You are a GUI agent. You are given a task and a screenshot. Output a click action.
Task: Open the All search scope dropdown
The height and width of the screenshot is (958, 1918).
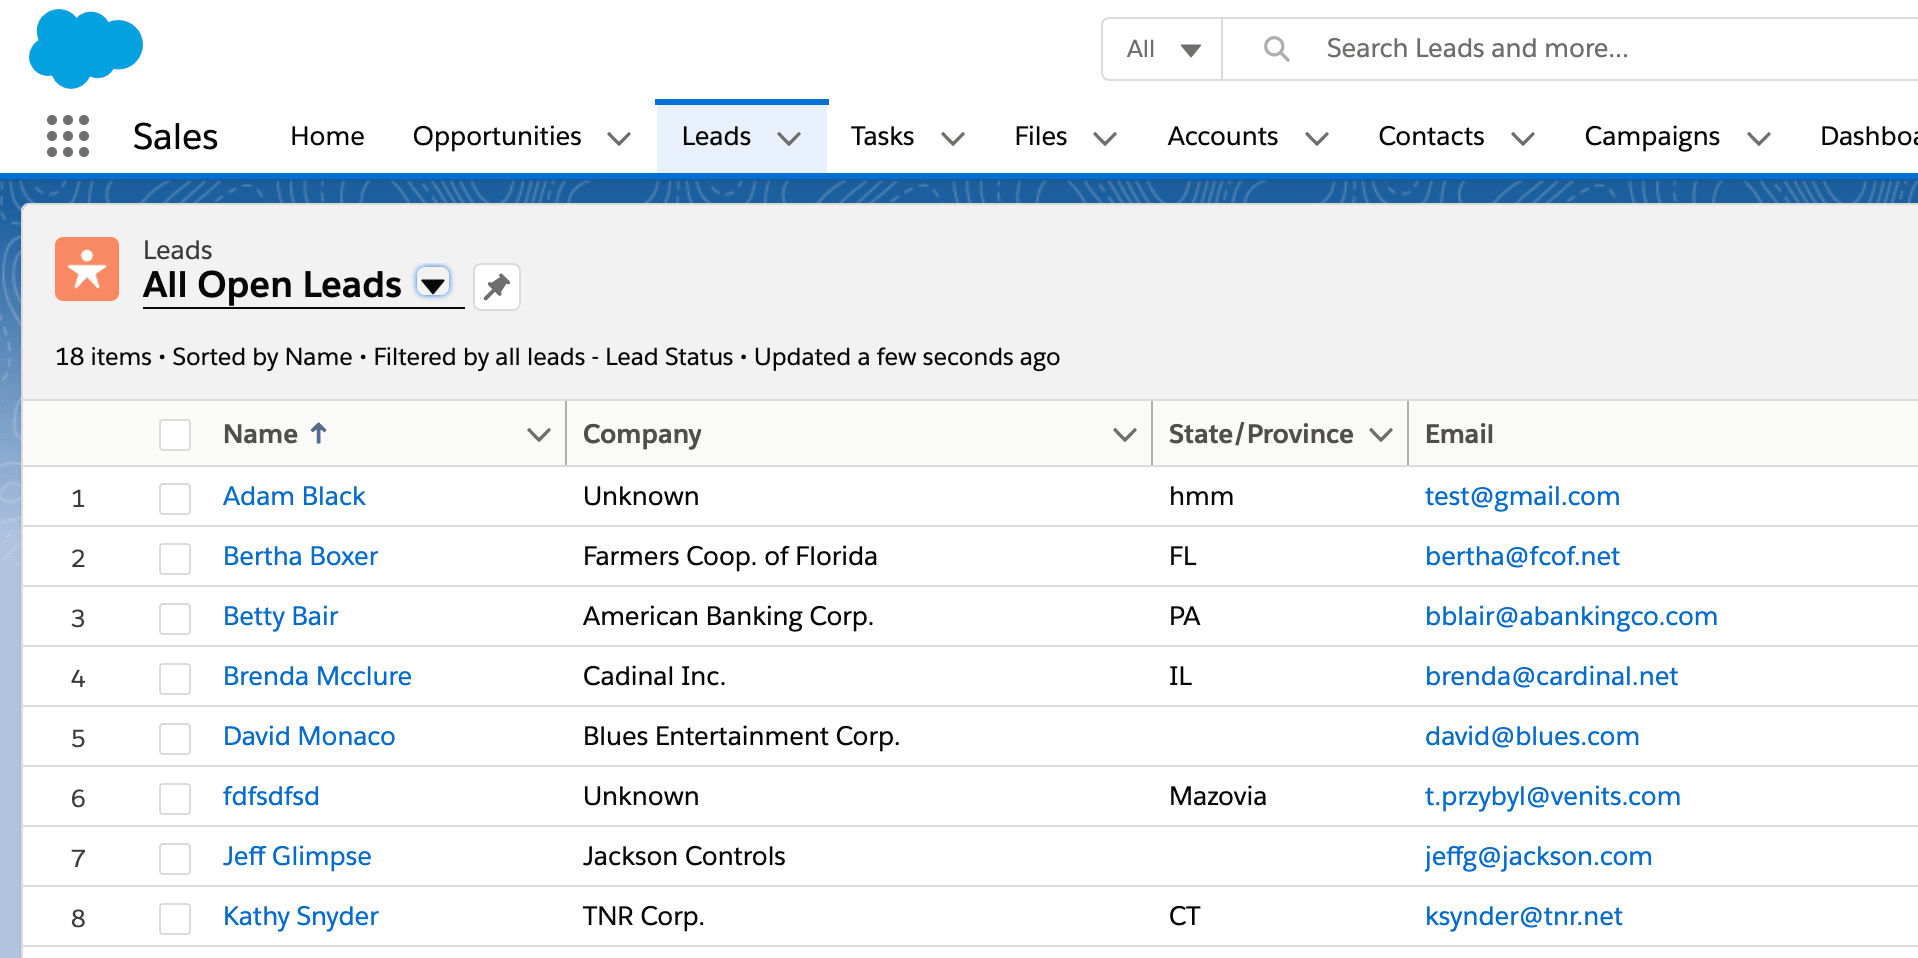click(x=1162, y=48)
